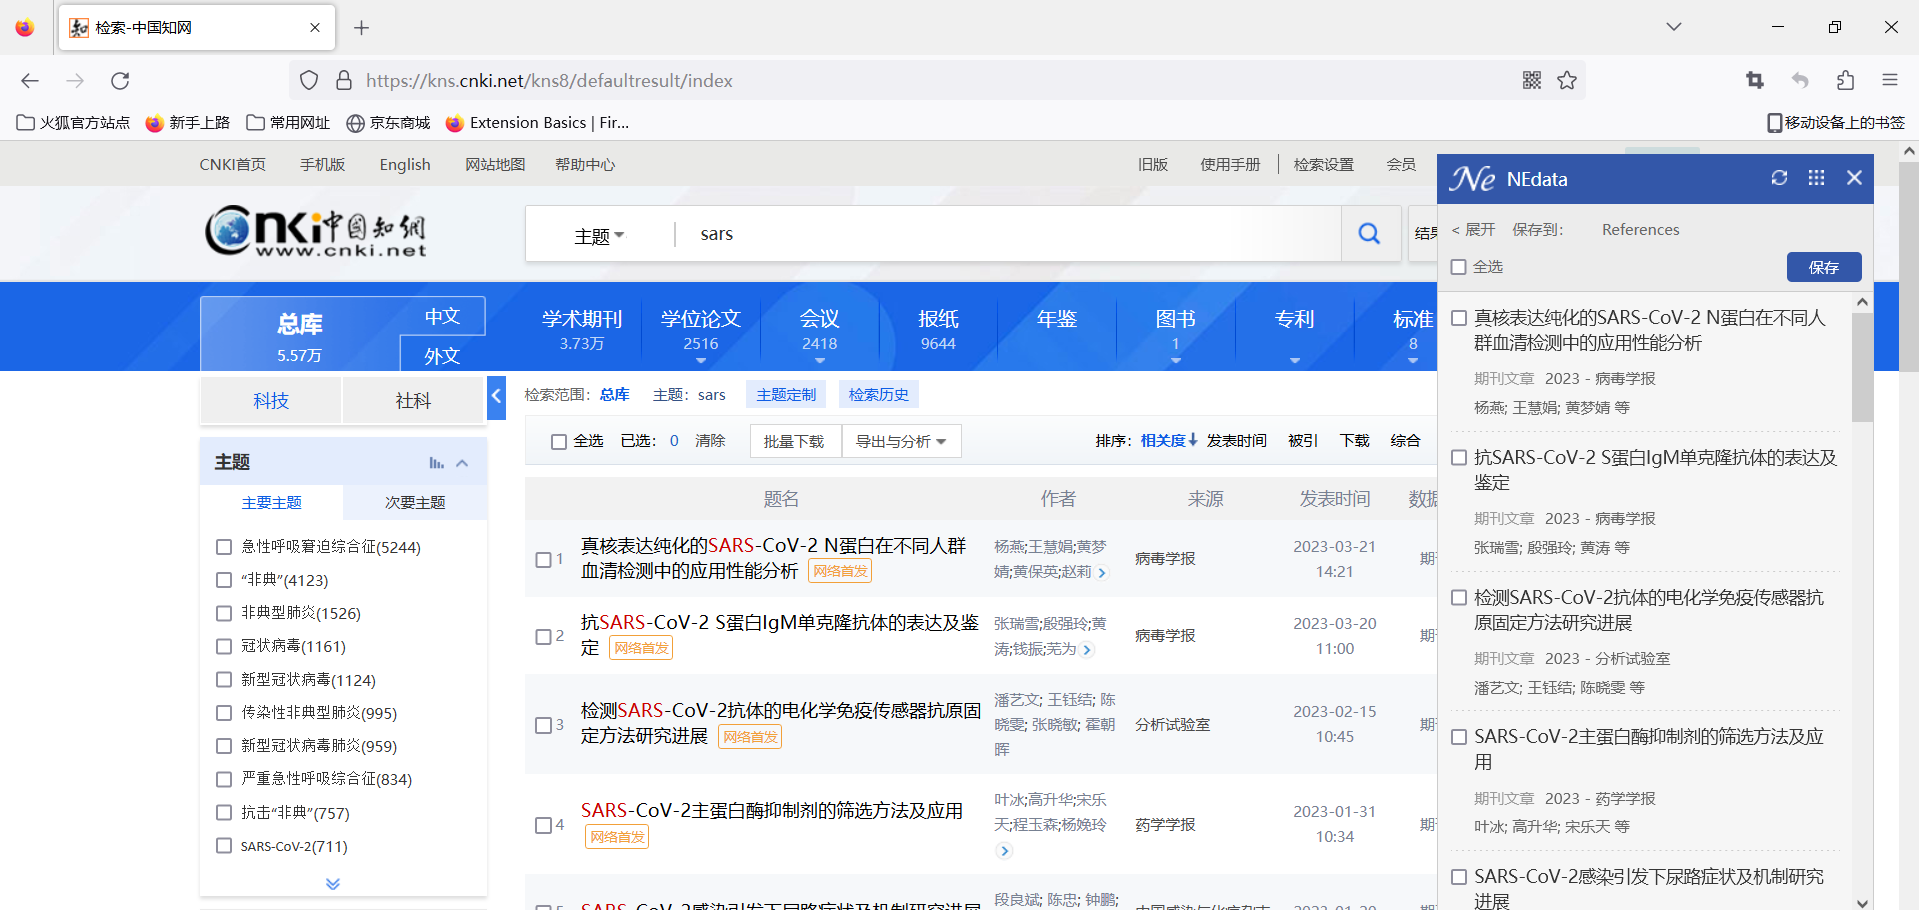1919x910 pixels.
Task: Expand more authors for result 4
Action: pyautogui.click(x=1004, y=851)
